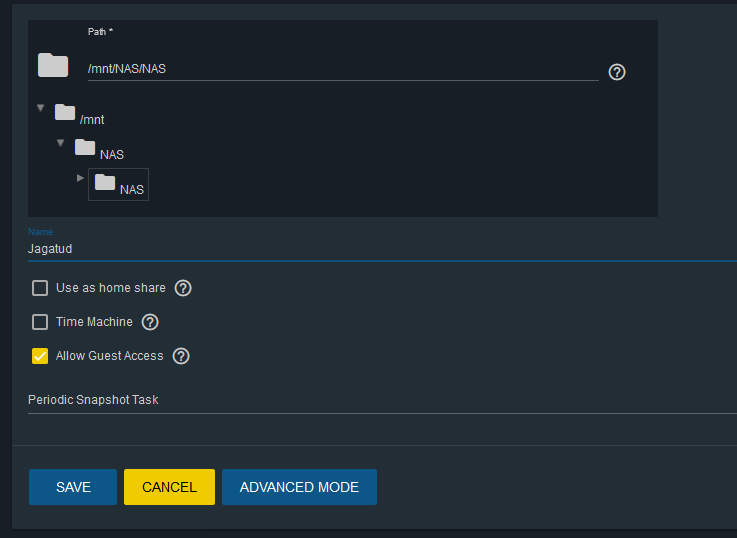This screenshot has height=538, width=737.
Task: Click into the Name field with Jagatud
Action: [382, 249]
